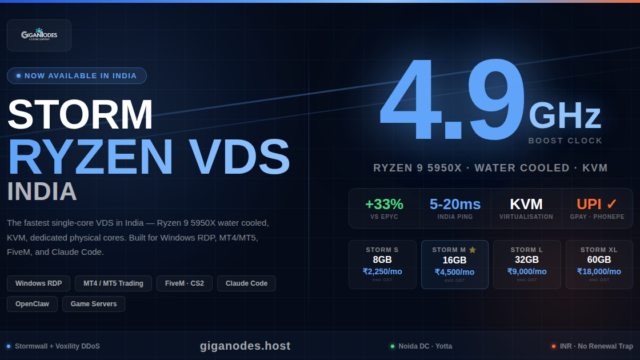The width and height of the screenshot is (640, 360).
Task: Click the ₹4,500/mo price
Action: click(455, 272)
